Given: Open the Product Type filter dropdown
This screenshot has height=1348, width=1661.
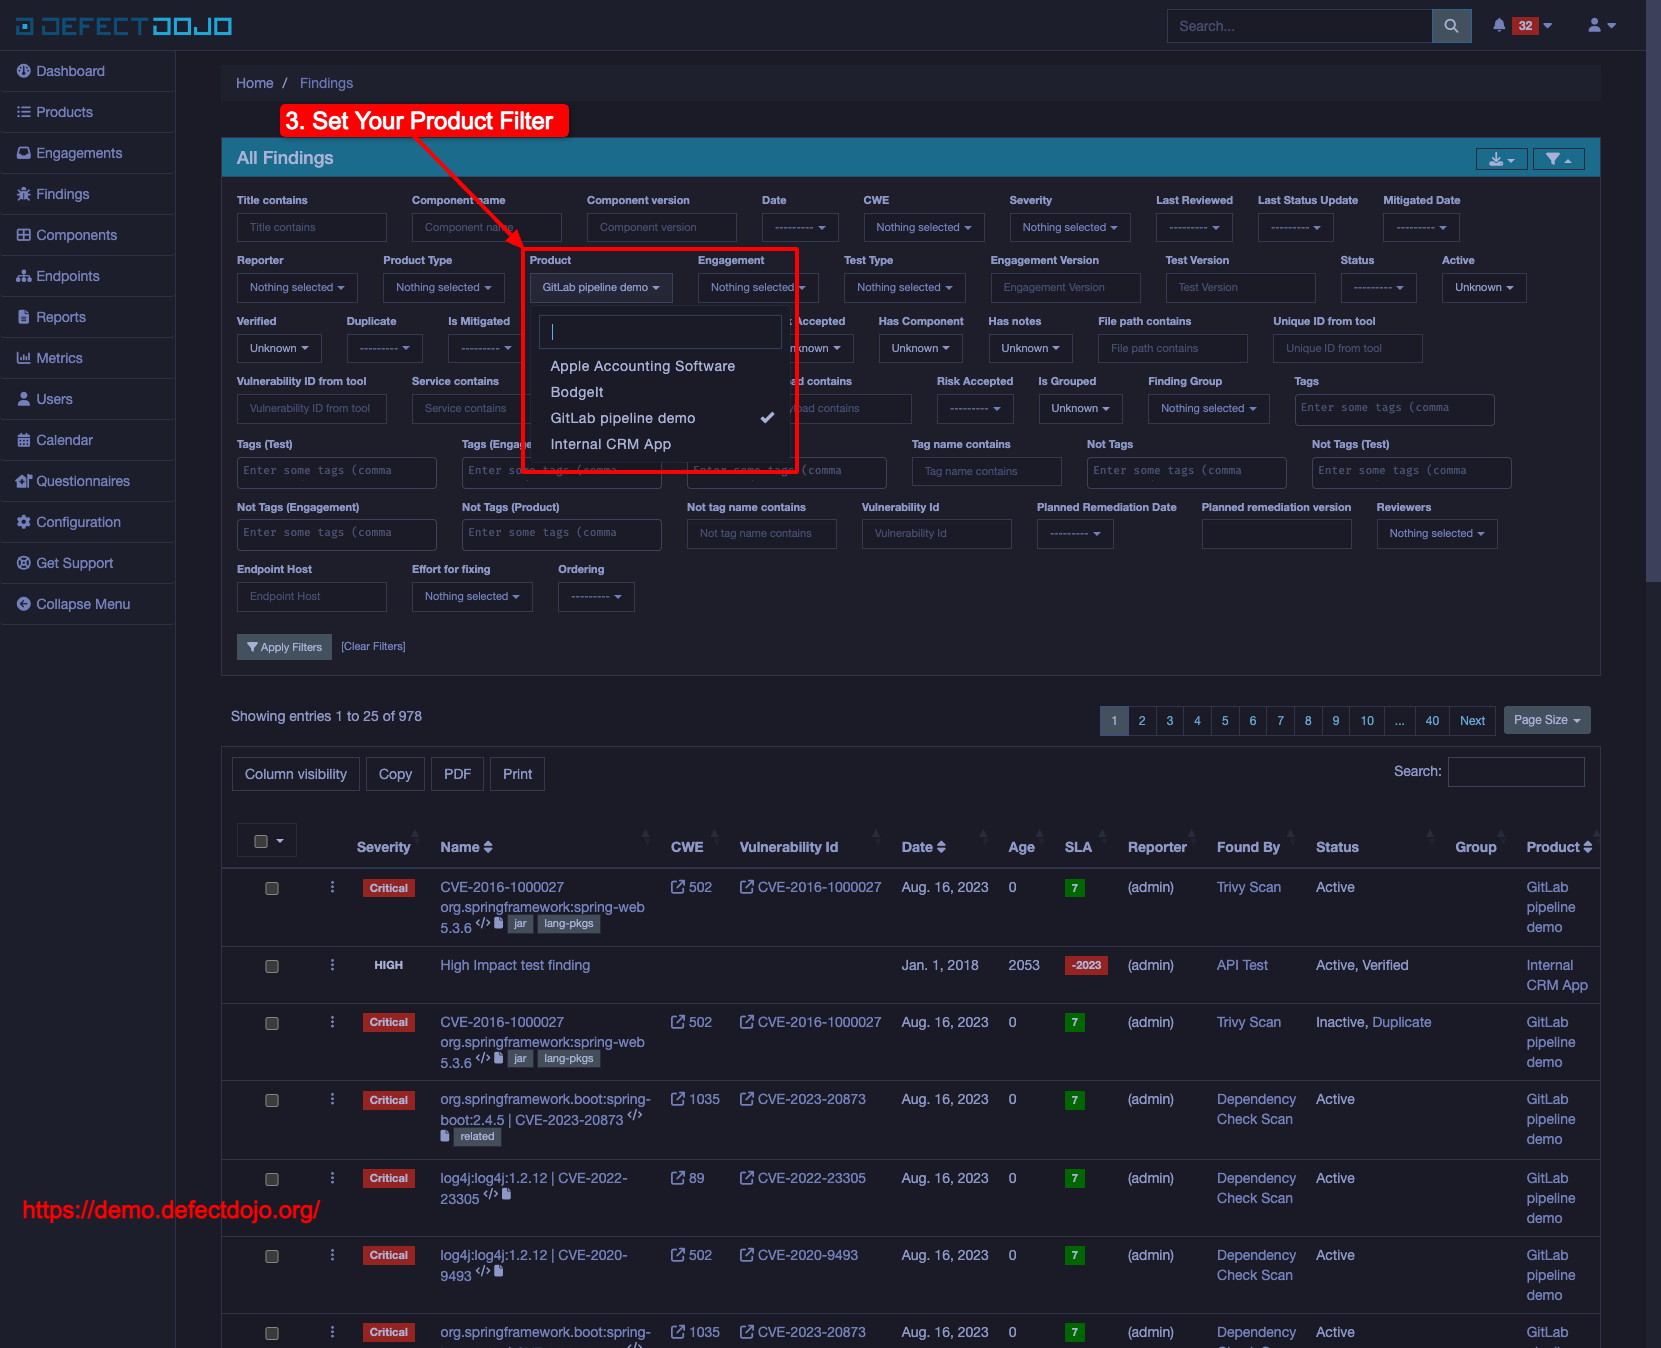Looking at the screenshot, I should (444, 288).
